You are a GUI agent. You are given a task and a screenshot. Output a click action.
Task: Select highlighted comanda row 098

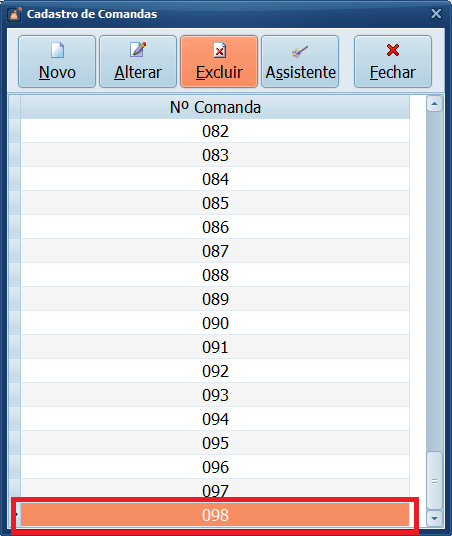coord(215,515)
